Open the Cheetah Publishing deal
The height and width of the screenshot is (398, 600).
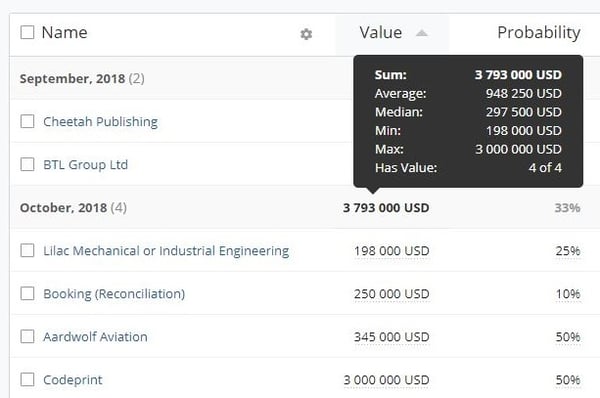(x=100, y=122)
